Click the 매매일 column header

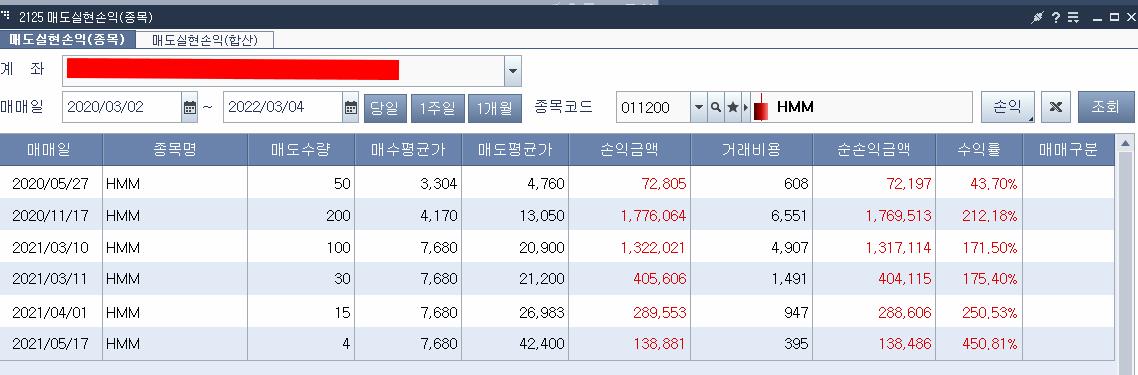click(50, 150)
